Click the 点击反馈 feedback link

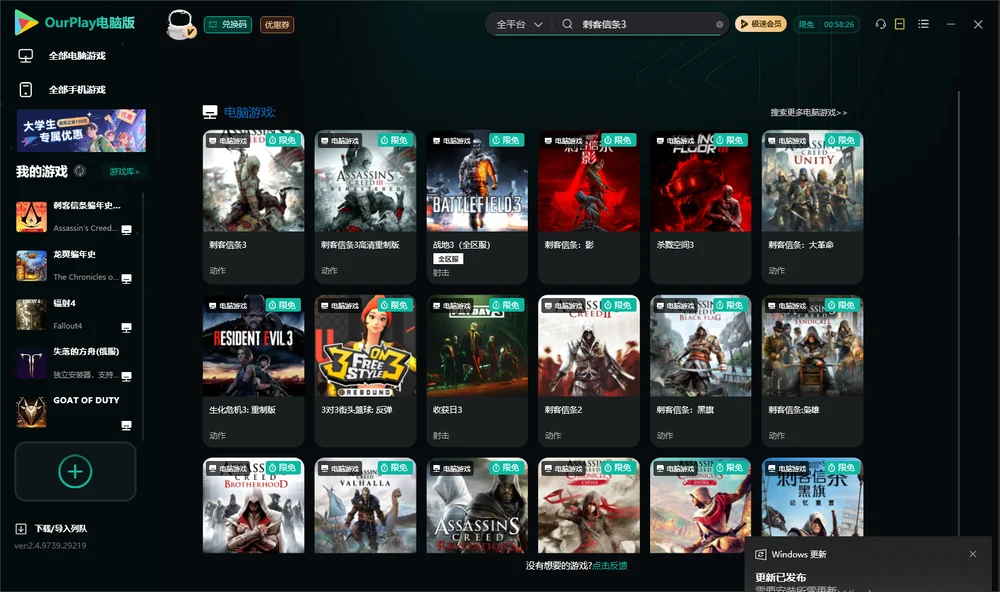pos(610,566)
